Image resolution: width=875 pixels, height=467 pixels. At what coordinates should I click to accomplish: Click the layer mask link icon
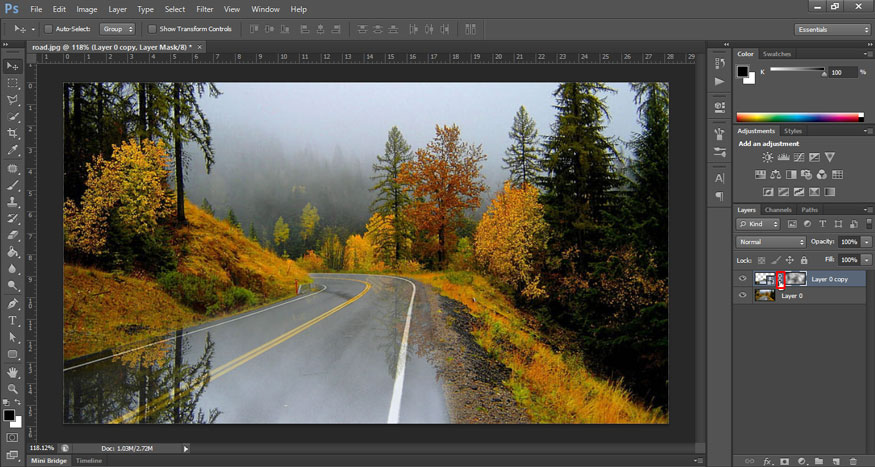(780, 279)
